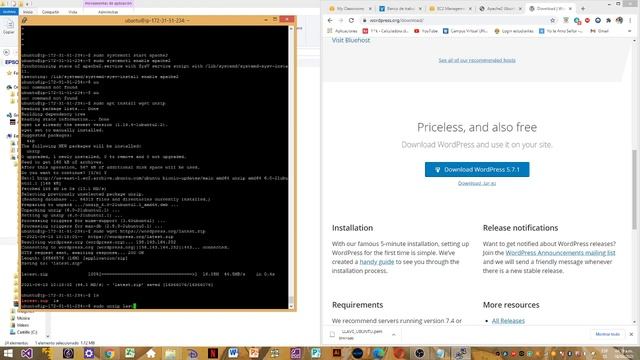Viewport: 640px width, 360px height.
Task: Open the home icon app in taskbar
Action: point(151,353)
